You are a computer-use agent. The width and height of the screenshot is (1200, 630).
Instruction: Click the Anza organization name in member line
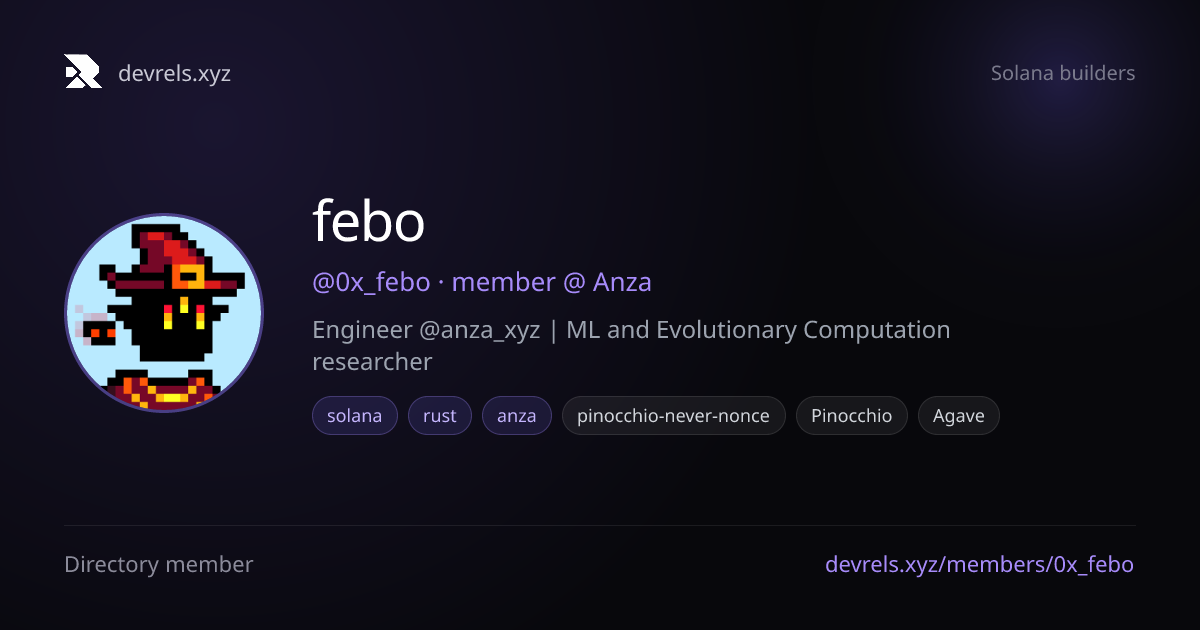[622, 282]
